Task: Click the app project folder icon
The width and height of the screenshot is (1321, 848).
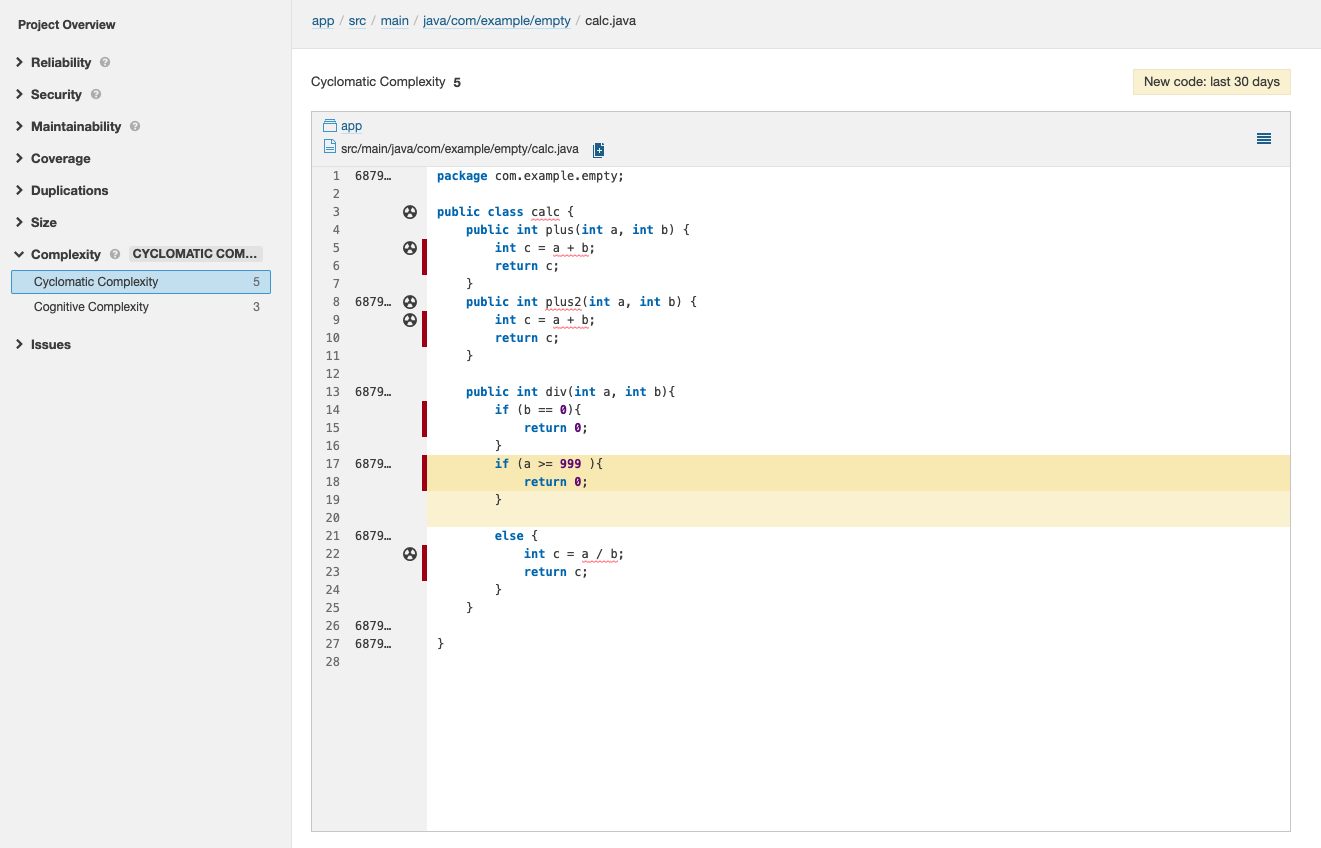Action: point(330,126)
